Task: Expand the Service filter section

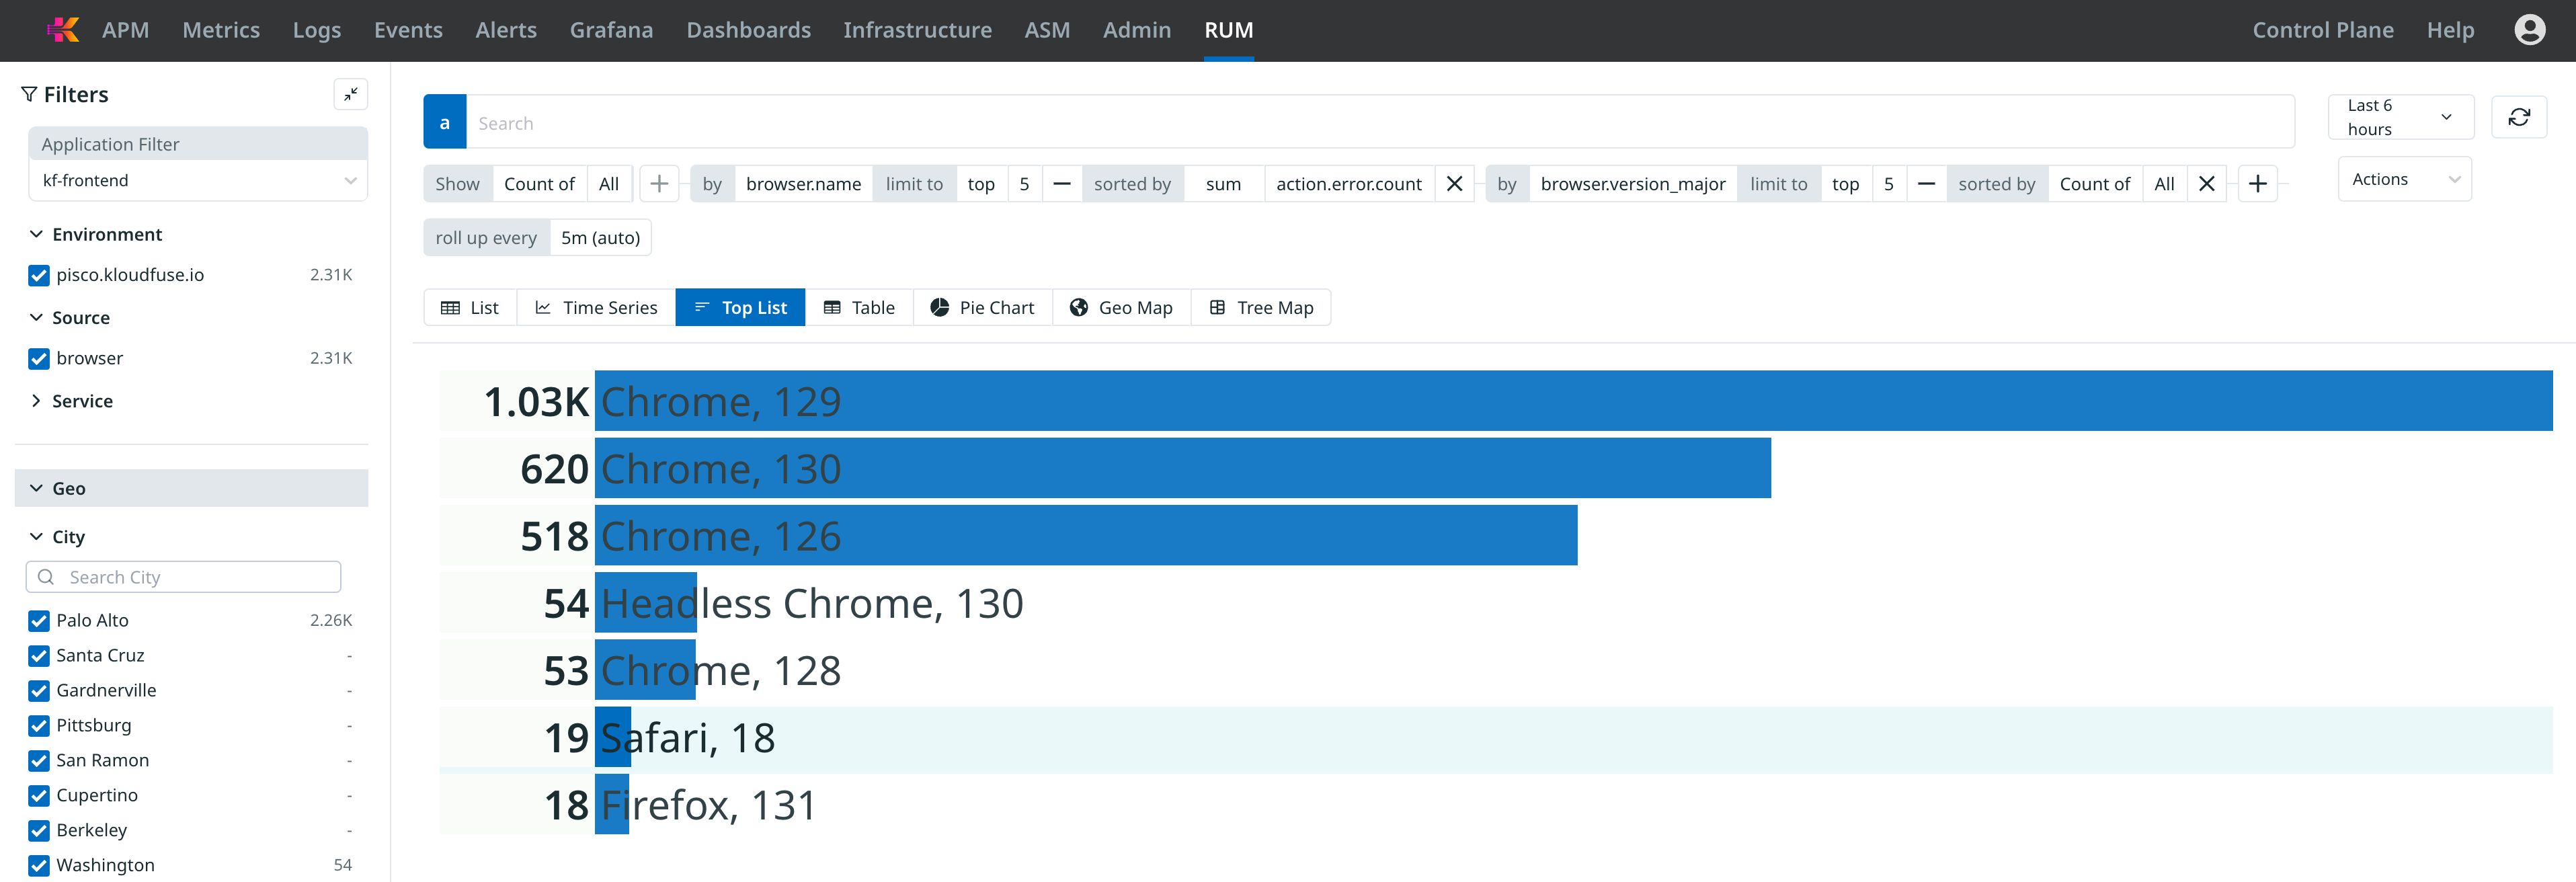Action: [81, 401]
